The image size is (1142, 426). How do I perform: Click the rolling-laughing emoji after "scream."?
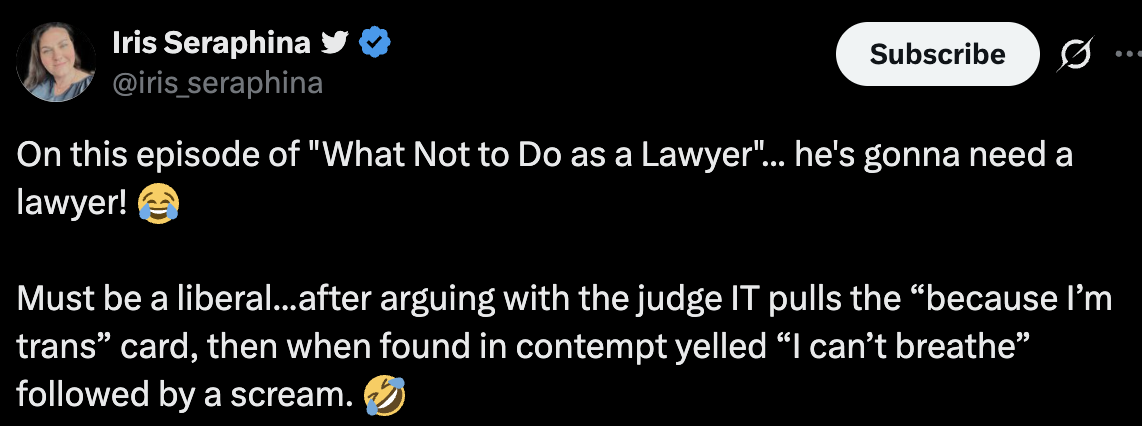pyautogui.click(x=385, y=395)
